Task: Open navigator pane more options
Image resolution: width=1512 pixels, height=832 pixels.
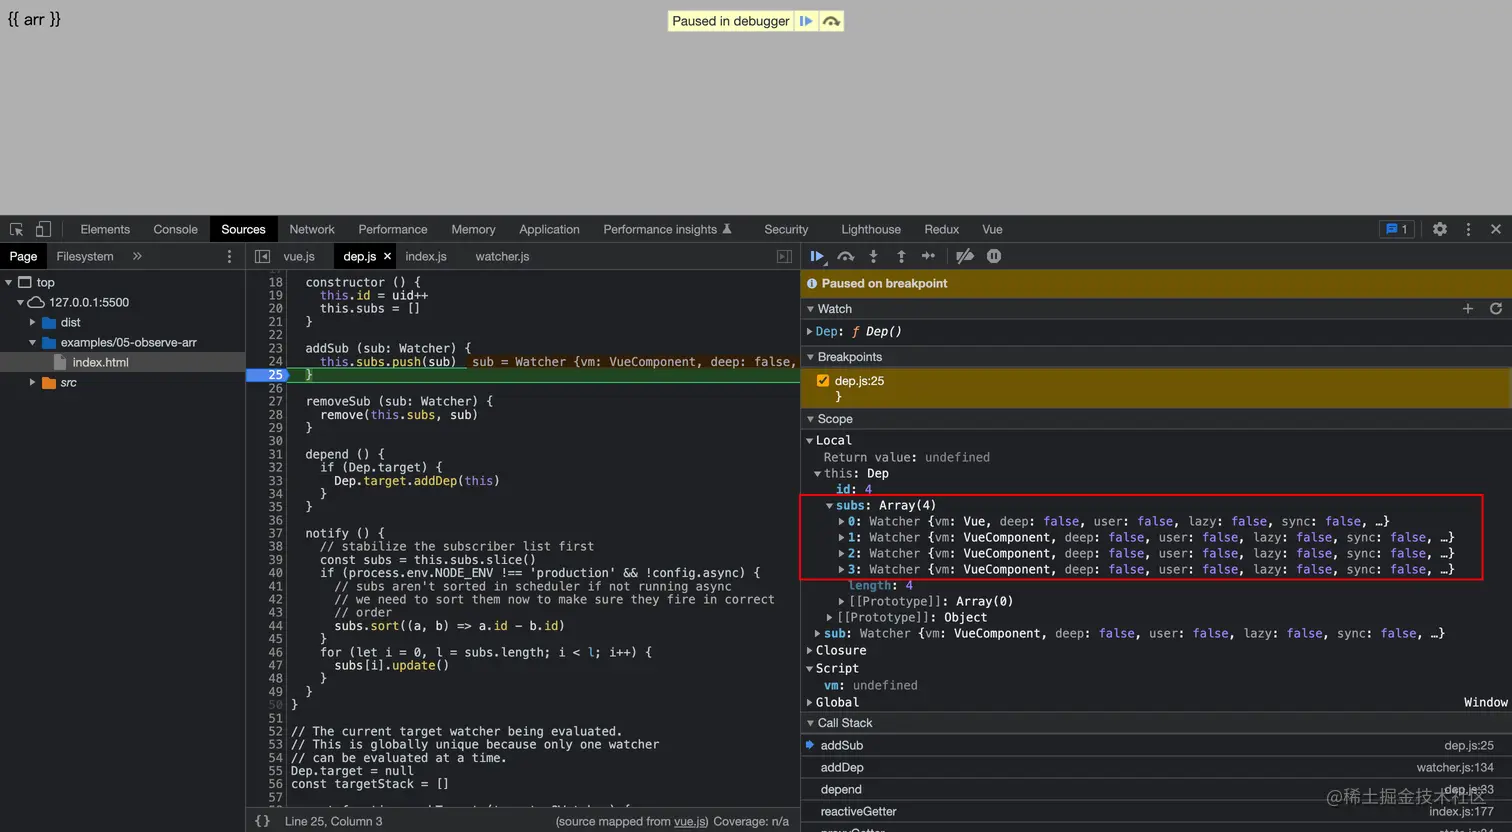Action: tap(229, 257)
